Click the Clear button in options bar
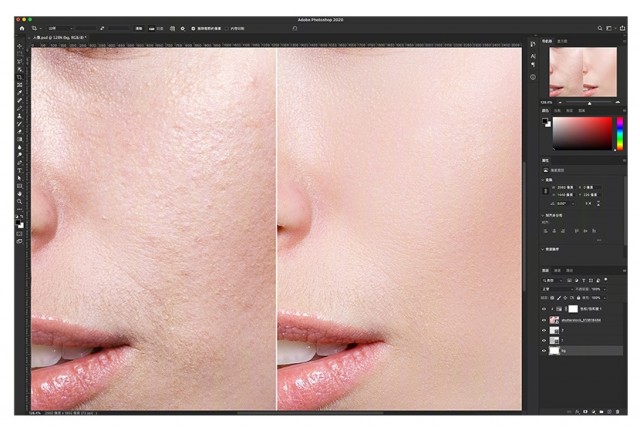Image resolution: width=640 pixels, height=427 pixels. [139, 28]
